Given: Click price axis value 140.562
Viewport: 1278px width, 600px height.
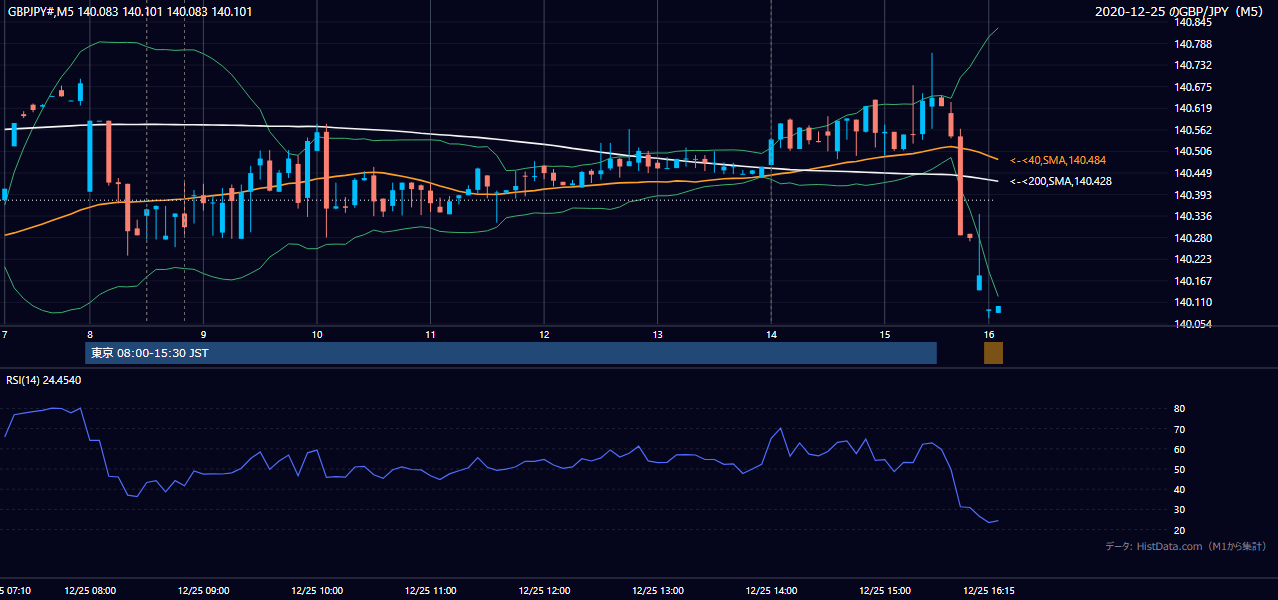Looking at the screenshot, I should [x=1192, y=130].
